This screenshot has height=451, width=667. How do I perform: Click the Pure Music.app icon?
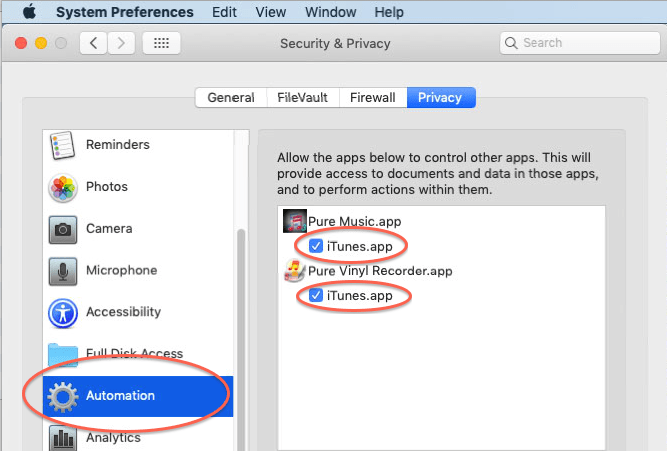(295, 221)
